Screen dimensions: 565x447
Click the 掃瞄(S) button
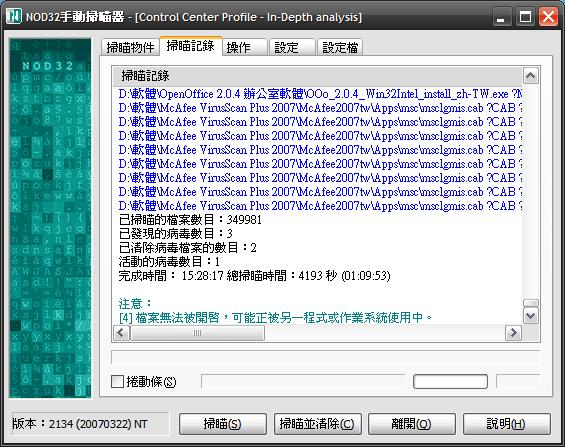(x=223, y=424)
